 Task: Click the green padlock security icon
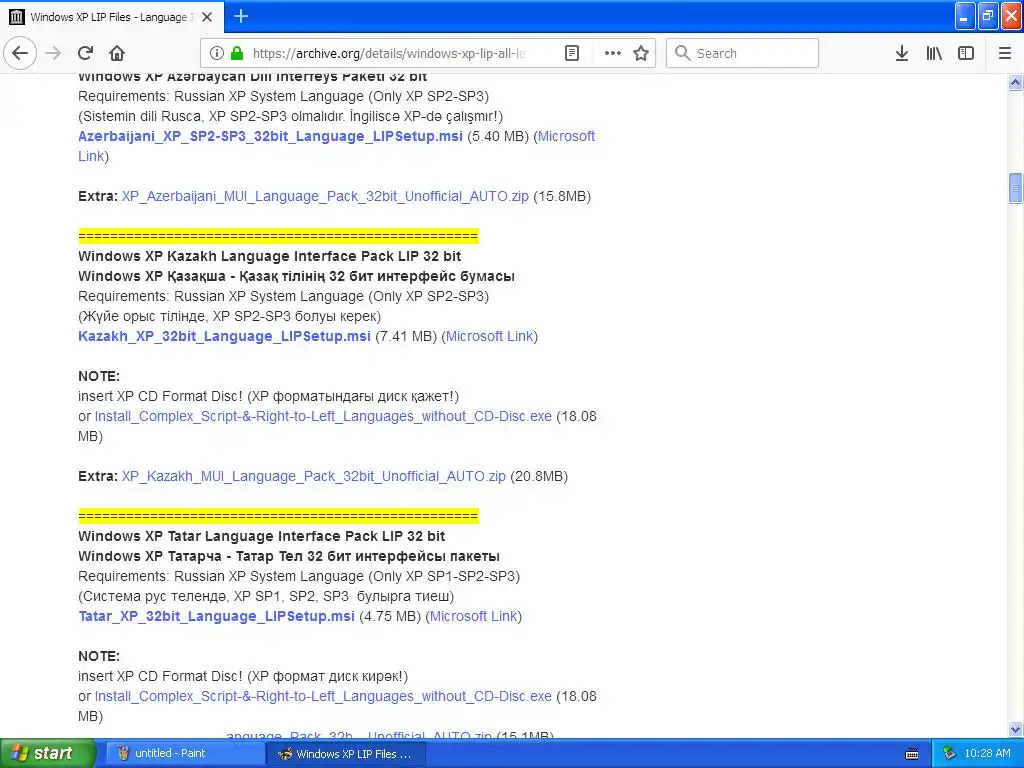pyautogui.click(x=237, y=53)
